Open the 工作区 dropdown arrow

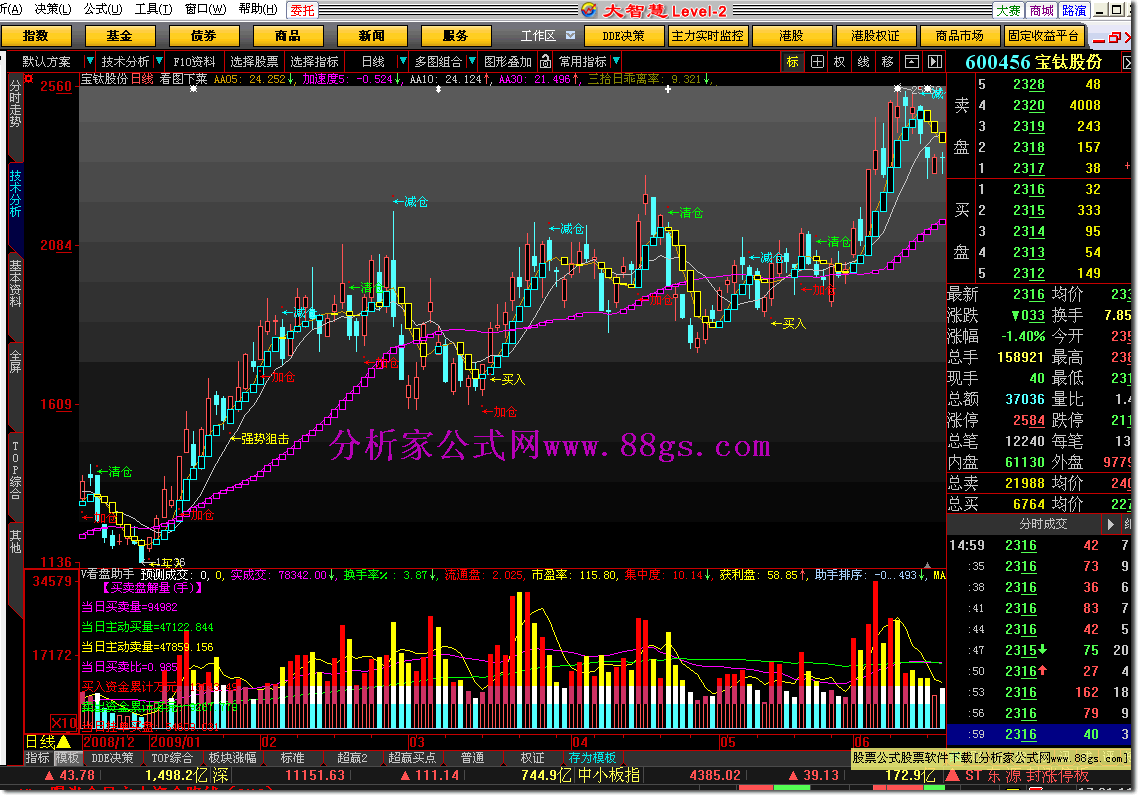570,35
